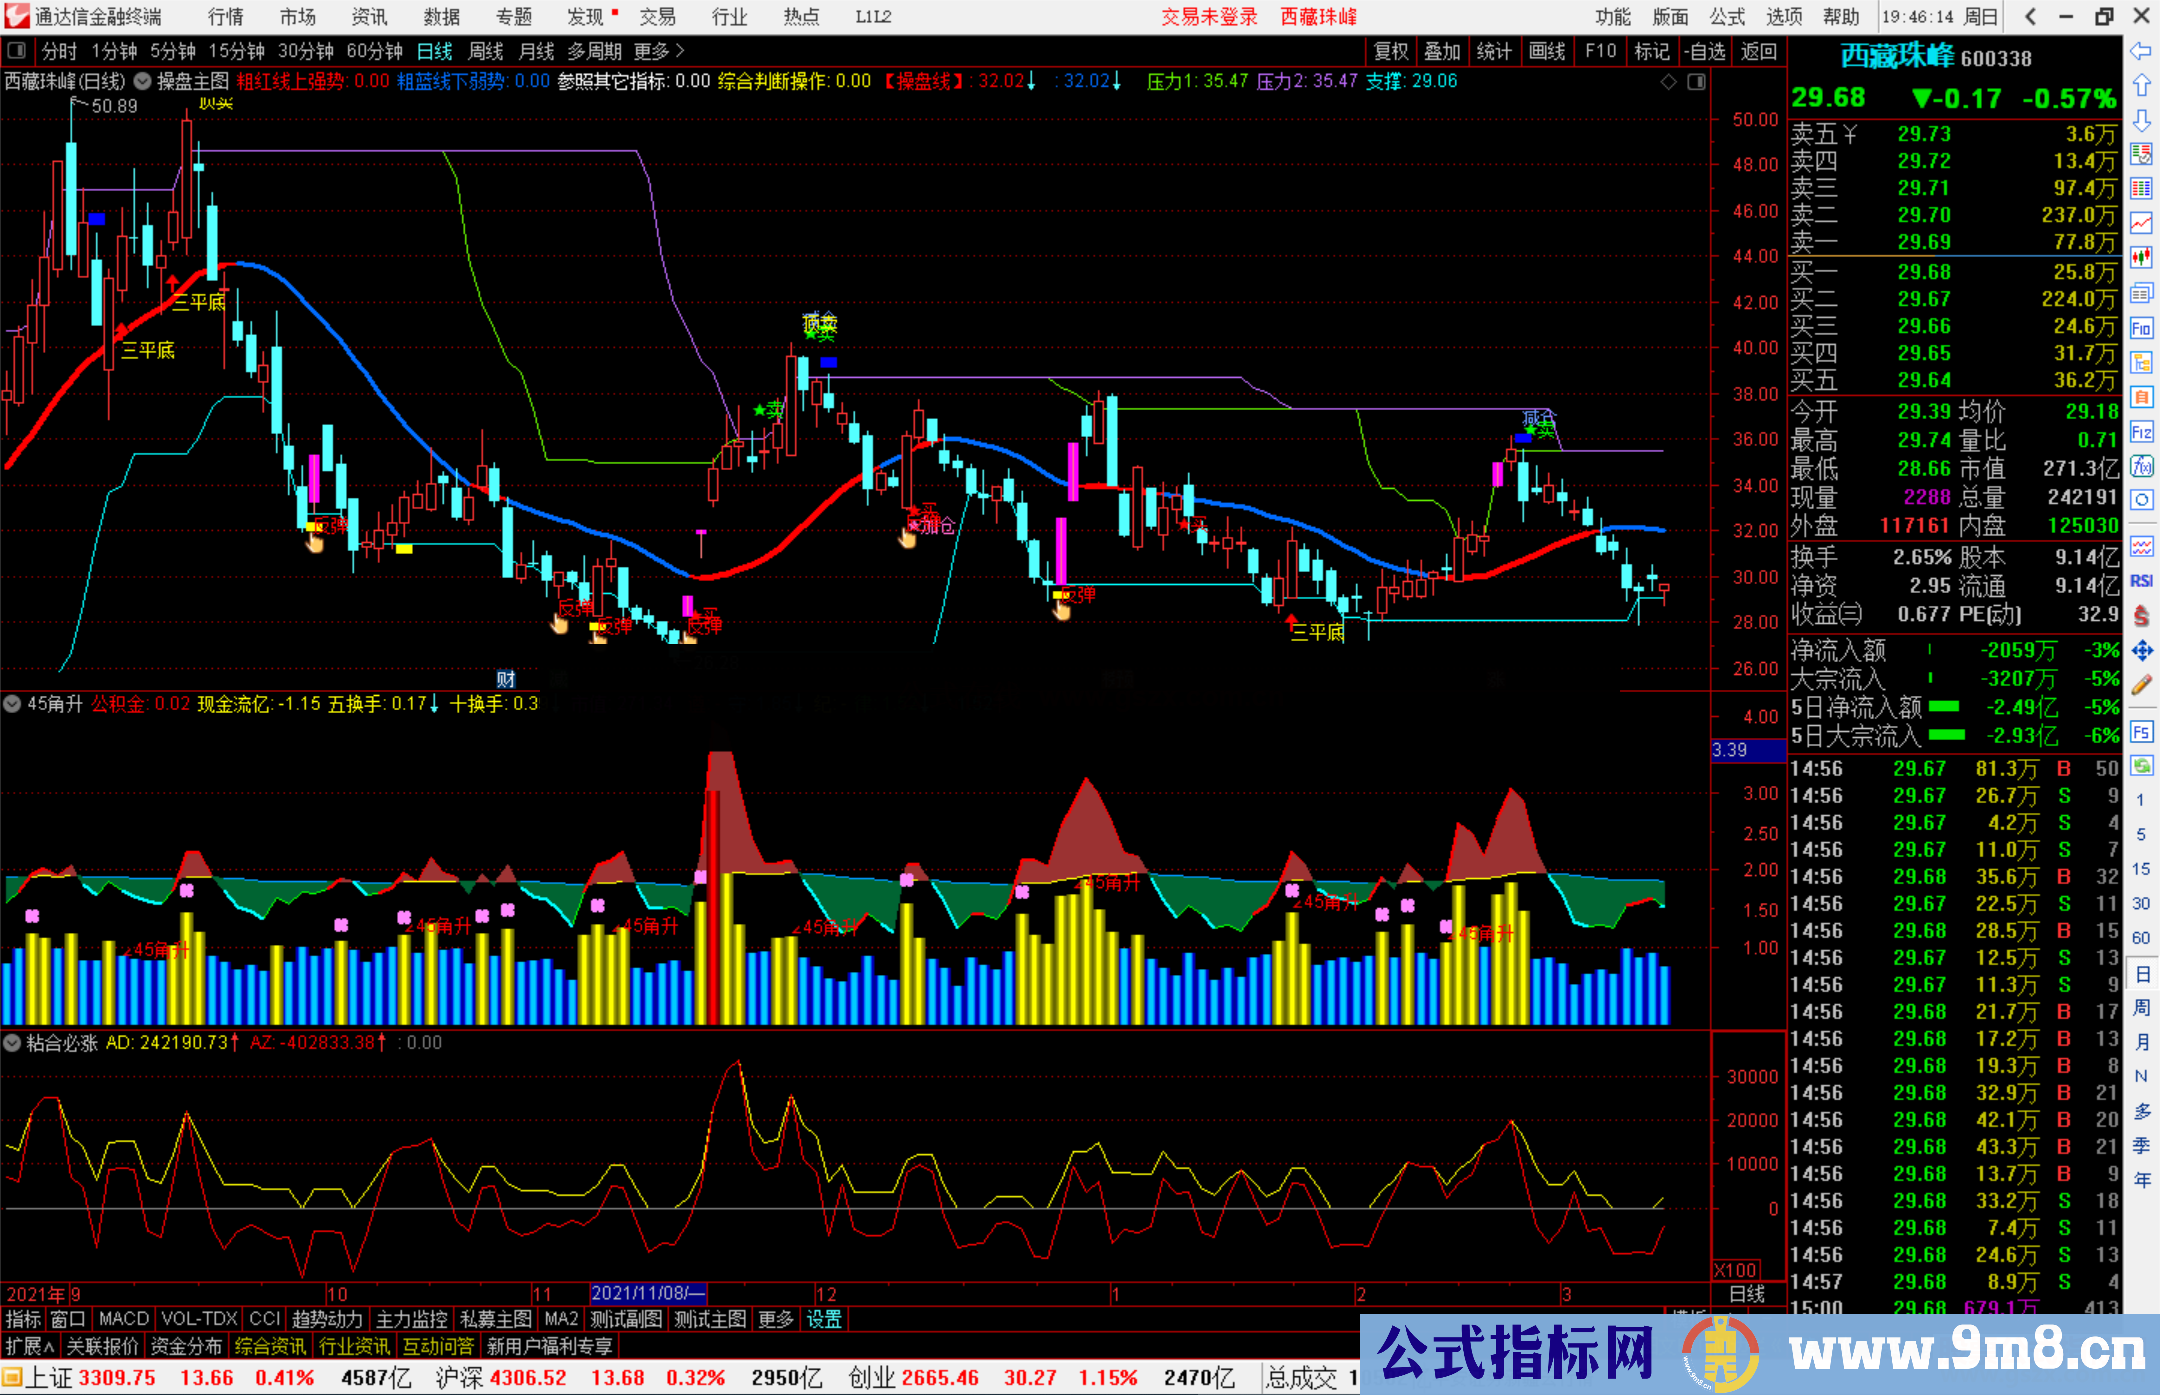
Task: Toggle 自选 to add stock to watchlist
Action: [1706, 51]
